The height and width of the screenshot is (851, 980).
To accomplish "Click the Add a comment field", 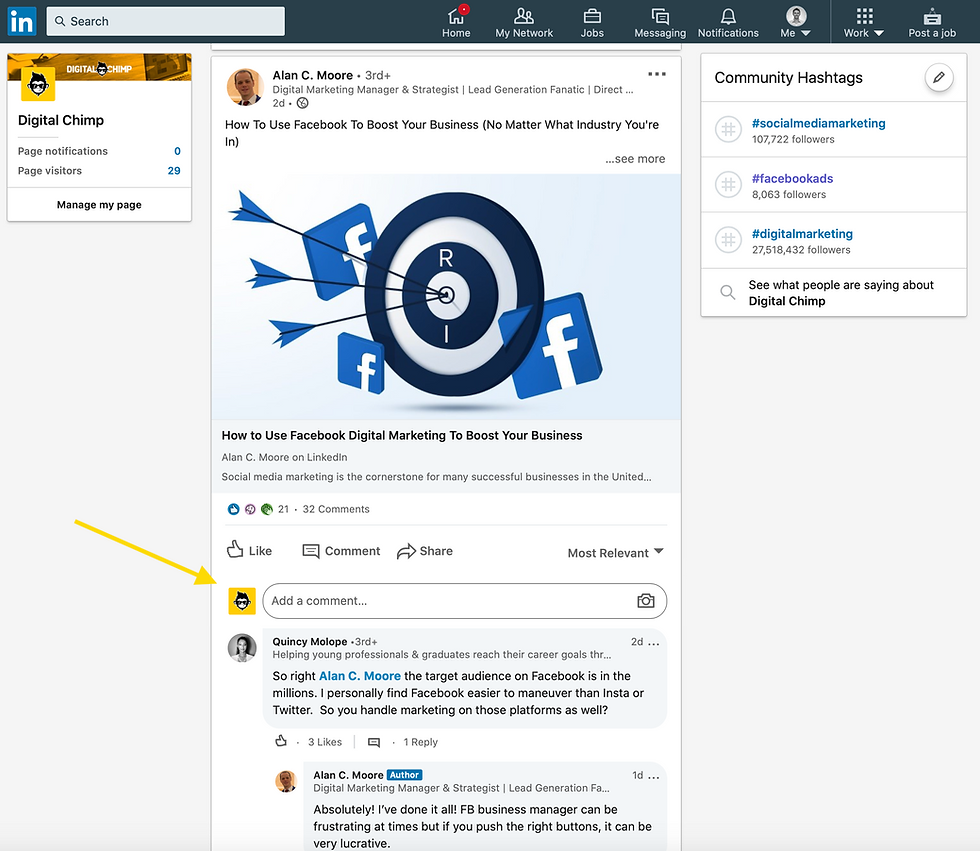I will click(464, 601).
